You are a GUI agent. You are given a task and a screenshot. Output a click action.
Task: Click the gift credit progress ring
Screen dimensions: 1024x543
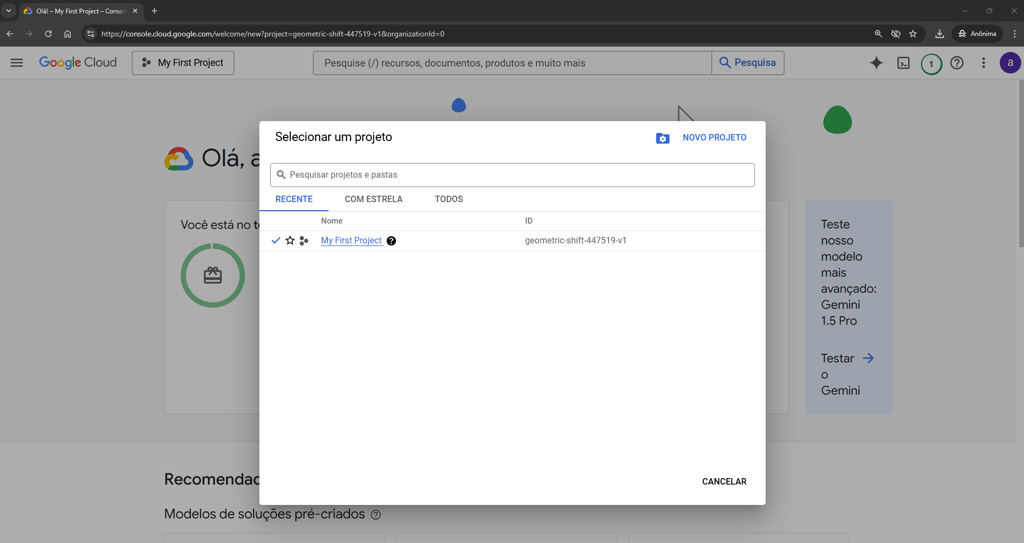(x=213, y=275)
